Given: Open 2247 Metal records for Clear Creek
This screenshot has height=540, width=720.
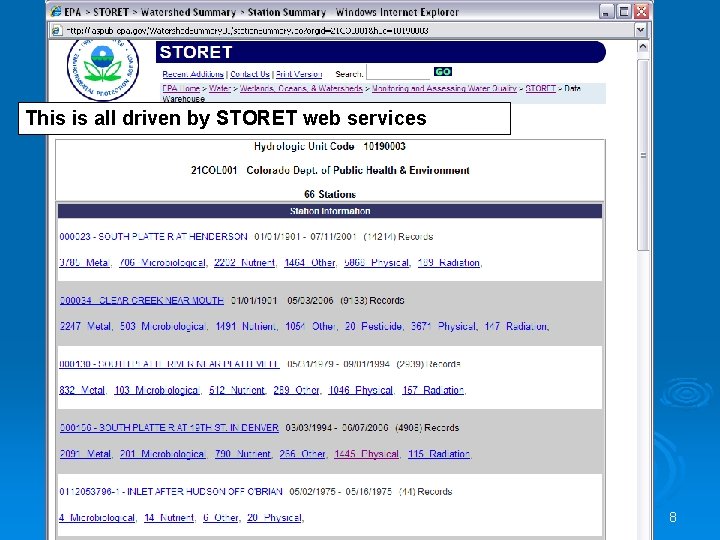Looking at the screenshot, I should [x=85, y=326].
